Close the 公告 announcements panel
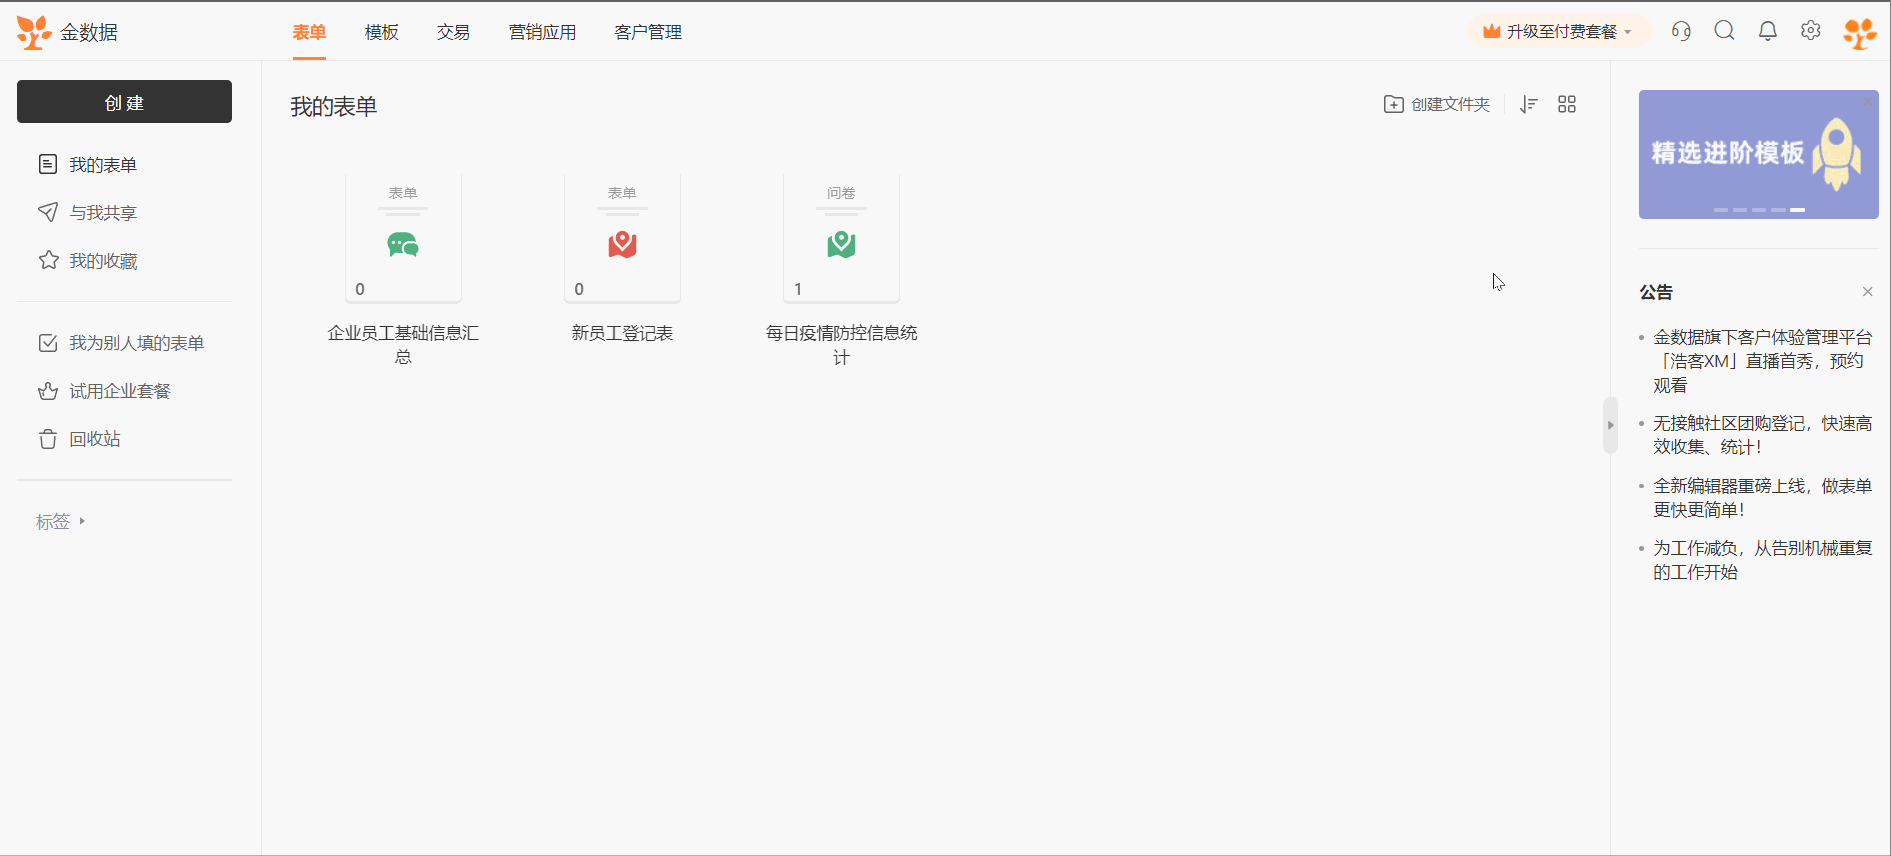 point(1867,292)
